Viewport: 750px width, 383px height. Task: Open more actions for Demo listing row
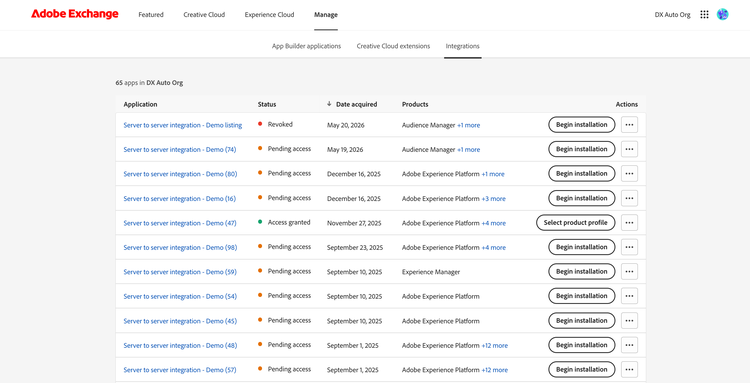(629, 125)
